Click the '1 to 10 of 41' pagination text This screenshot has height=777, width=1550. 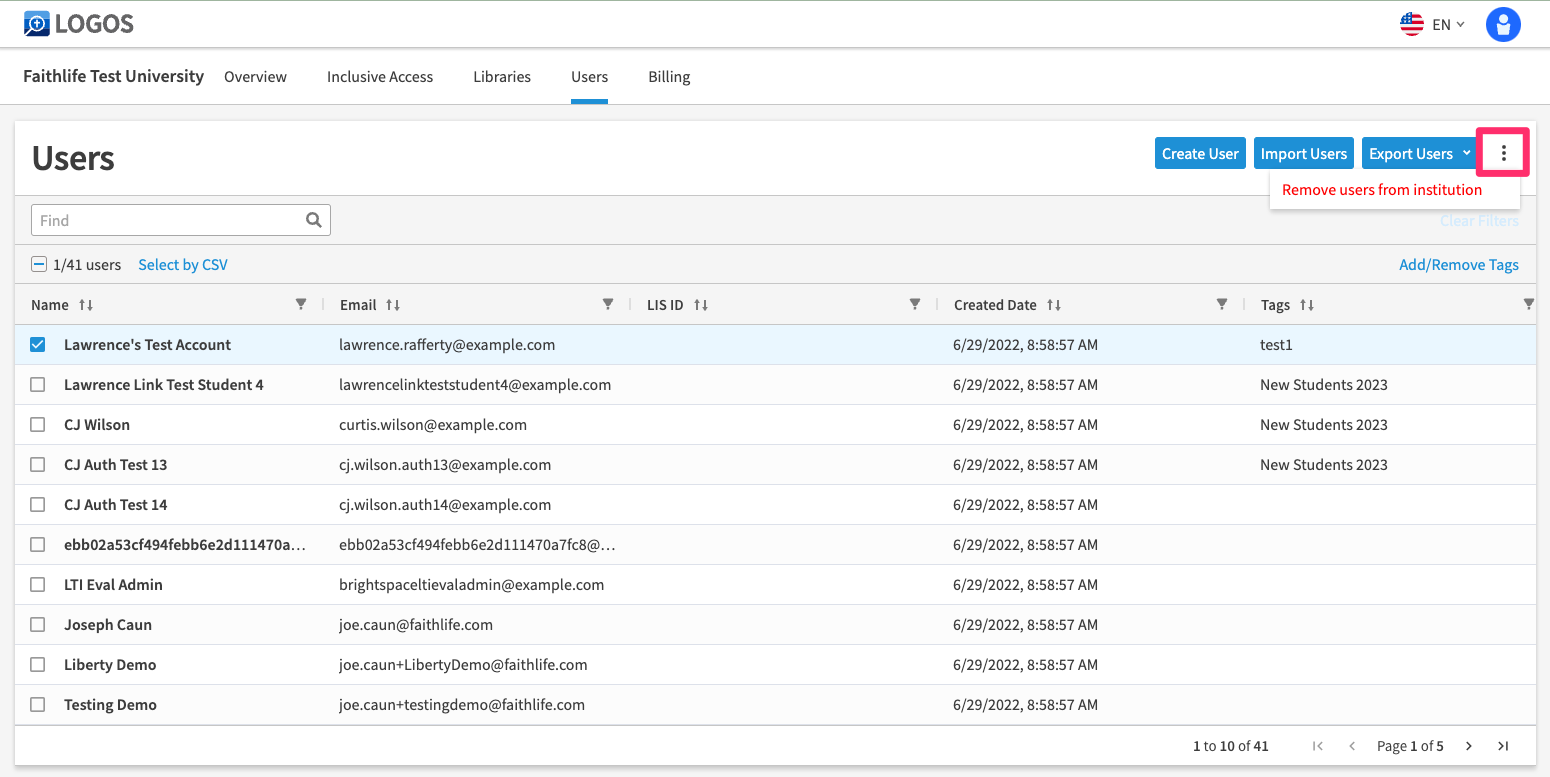[1231, 746]
